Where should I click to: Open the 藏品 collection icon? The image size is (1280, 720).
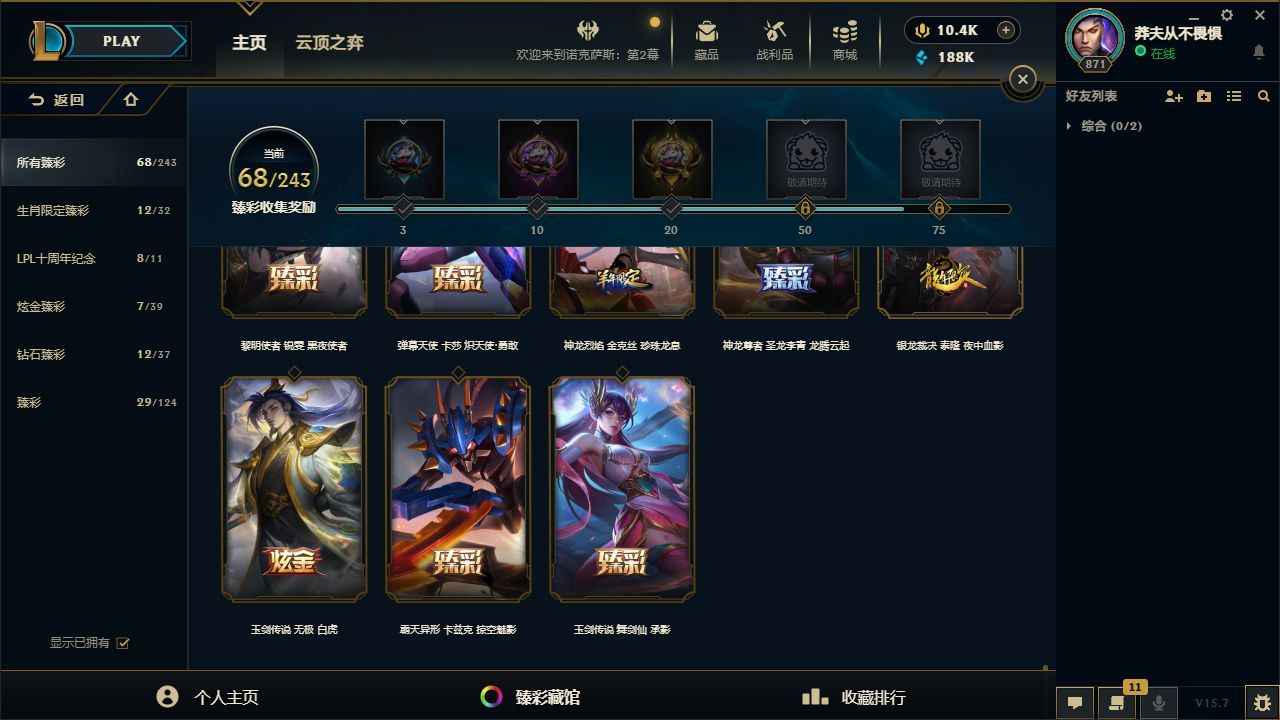pos(707,40)
